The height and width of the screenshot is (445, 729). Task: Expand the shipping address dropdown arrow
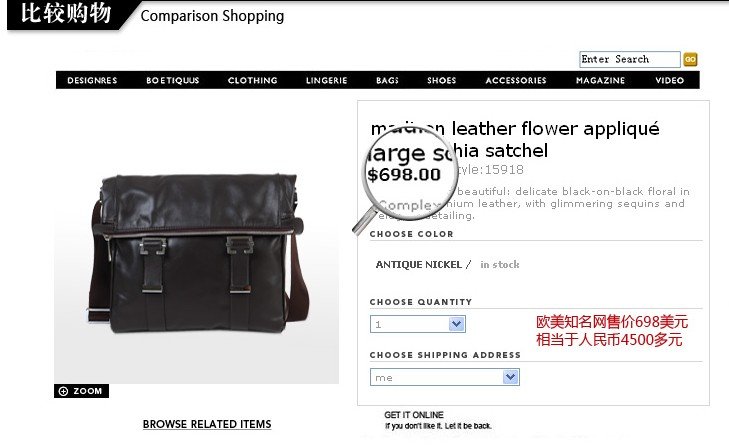point(510,377)
